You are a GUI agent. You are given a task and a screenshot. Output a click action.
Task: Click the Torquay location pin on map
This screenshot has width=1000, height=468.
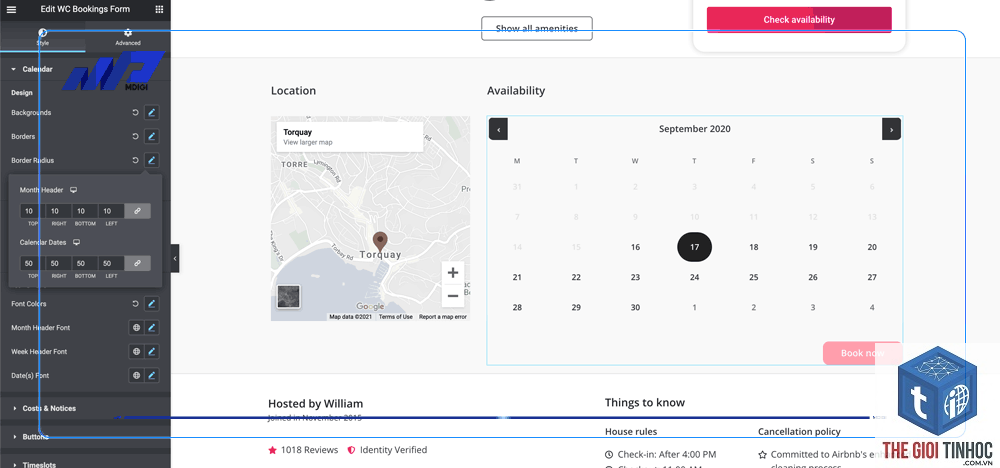coord(380,242)
